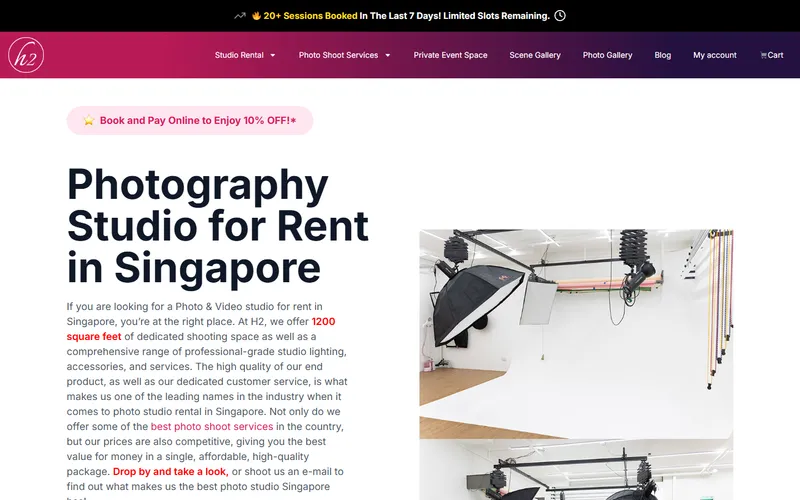Open My account page
This screenshot has width=800, height=500.
[x=715, y=55]
